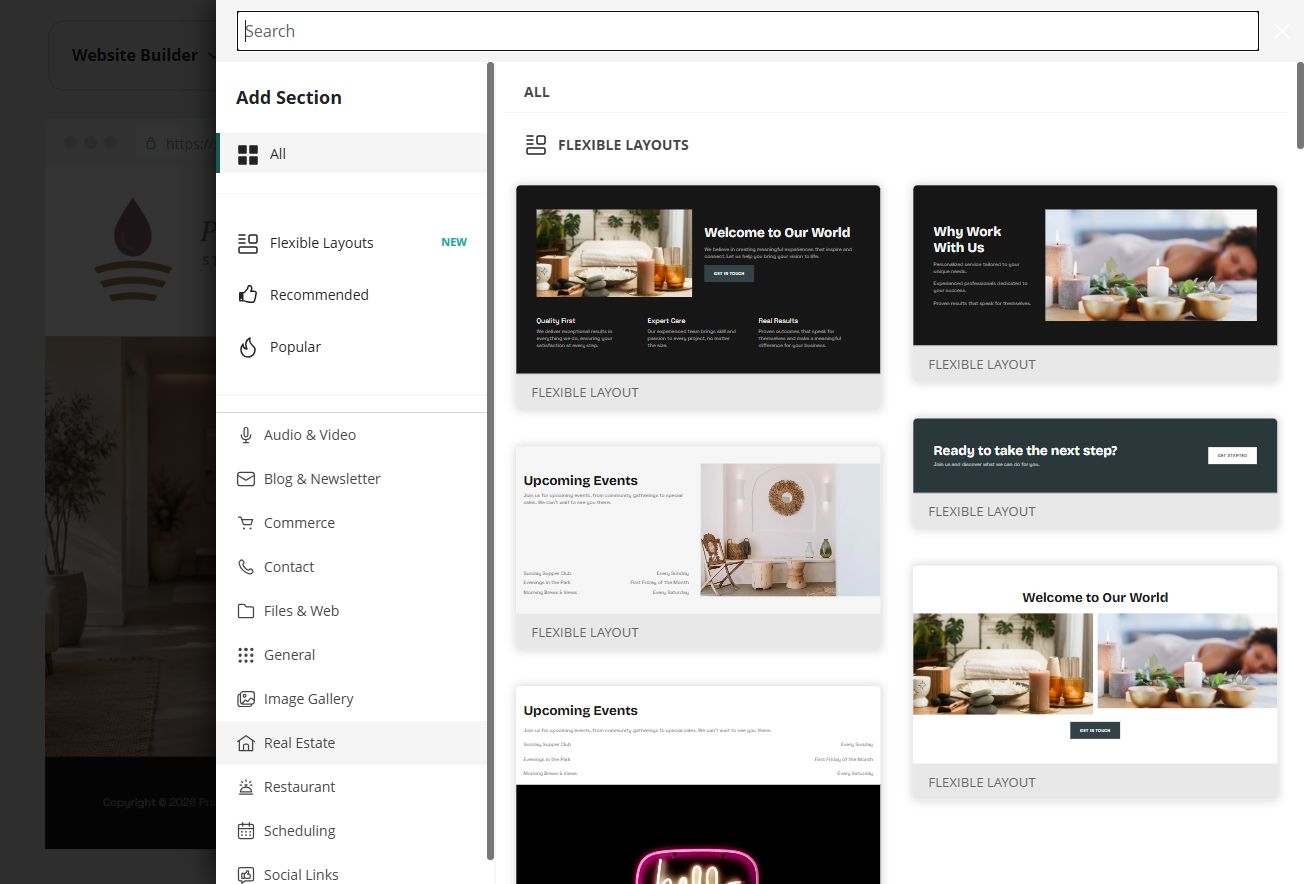Image resolution: width=1304 pixels, height=884 pixels.
Task: Click the Commerce cart icon
Action: 246,523
